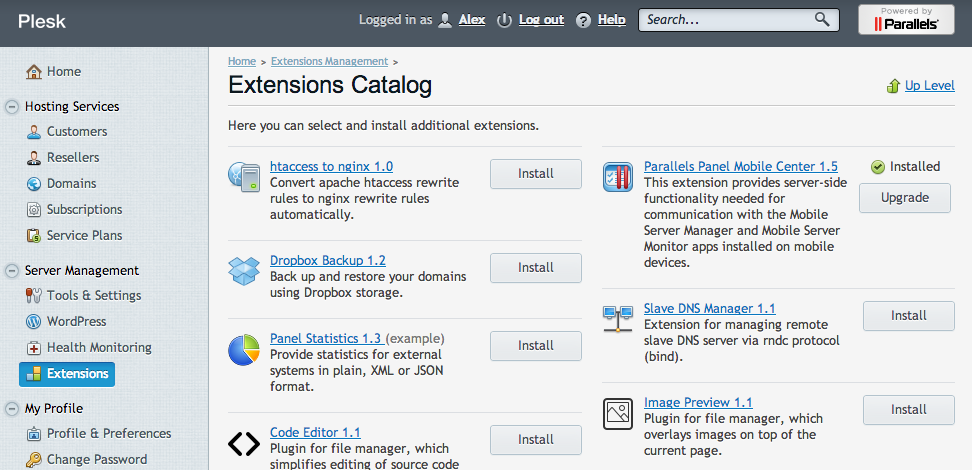This screenshot has height=470, width=972.
Task: Collapse the Hosting Services section
Action: point(12,107)
